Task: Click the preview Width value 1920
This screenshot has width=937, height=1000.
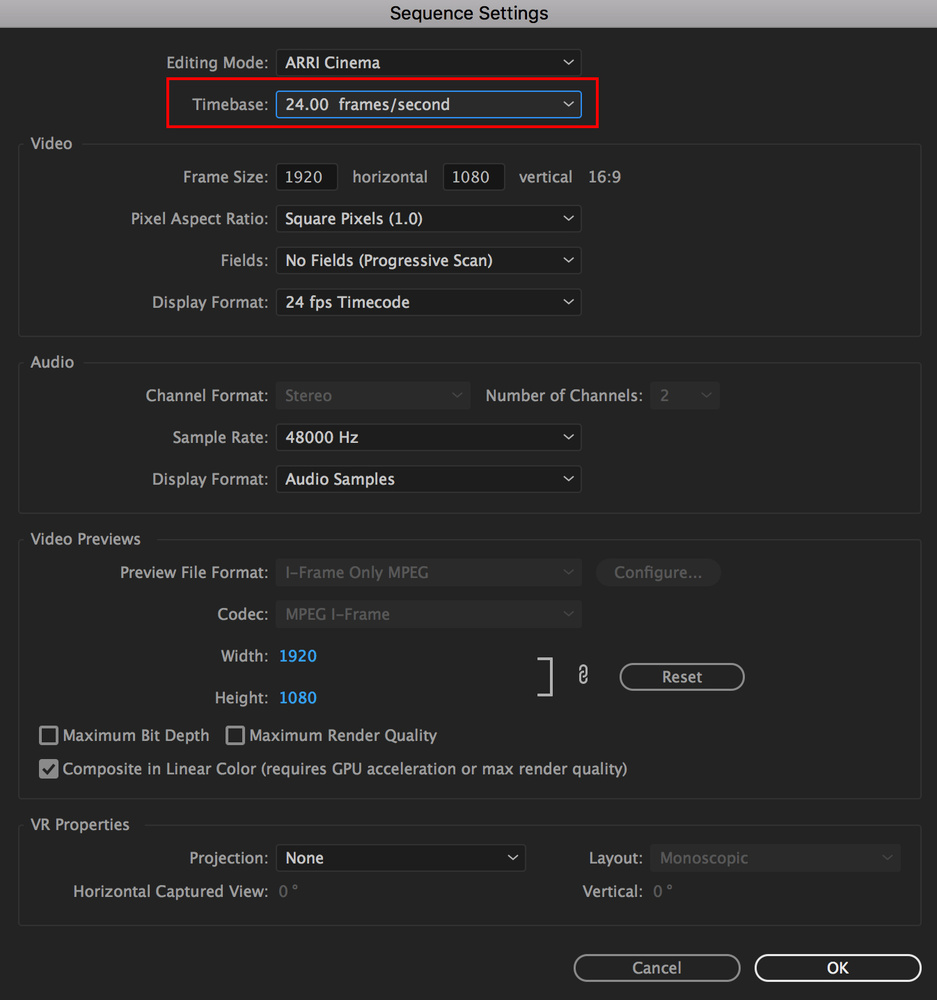Action: [298, 657]
